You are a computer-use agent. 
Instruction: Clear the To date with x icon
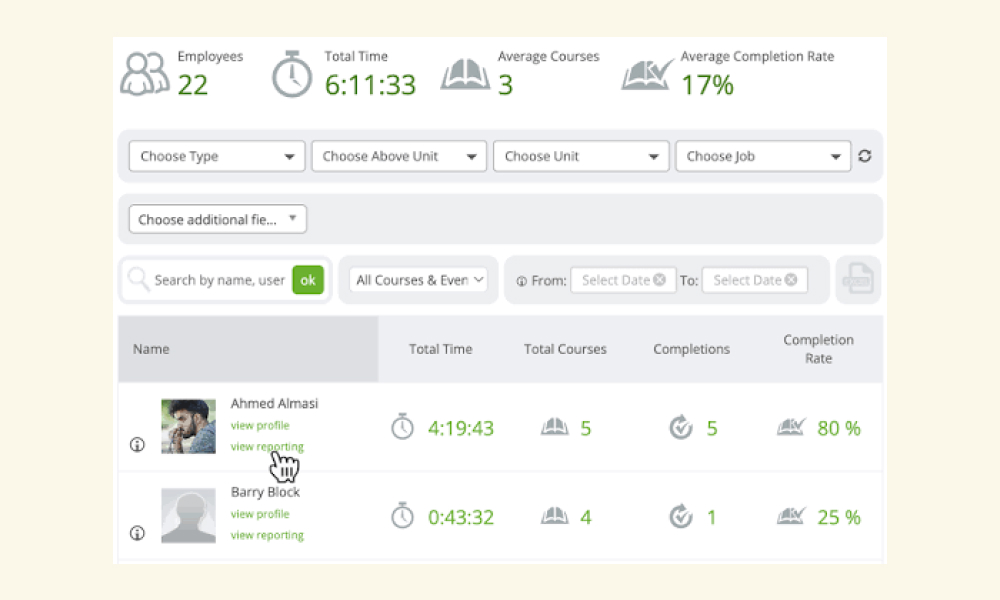coord(791,280)
